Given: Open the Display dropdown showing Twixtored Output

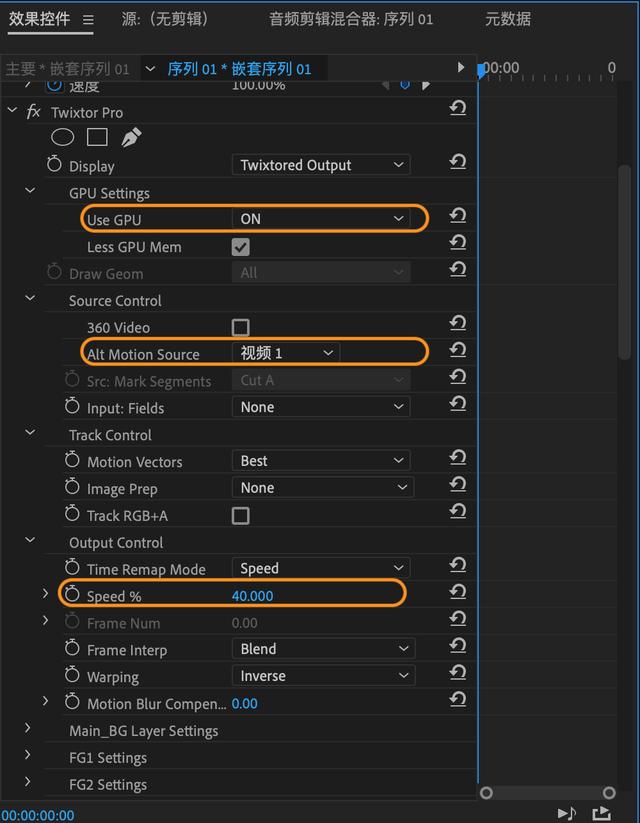Looking at the screenshot, I should 321,165.
